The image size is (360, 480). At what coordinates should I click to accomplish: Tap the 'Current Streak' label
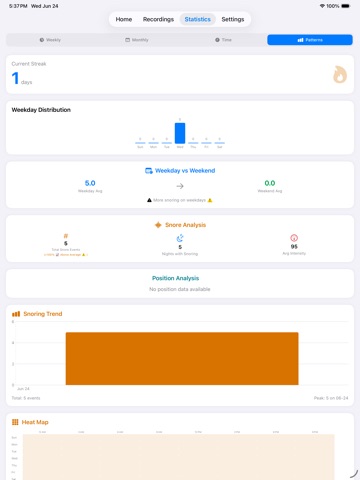tap(29, 64)
